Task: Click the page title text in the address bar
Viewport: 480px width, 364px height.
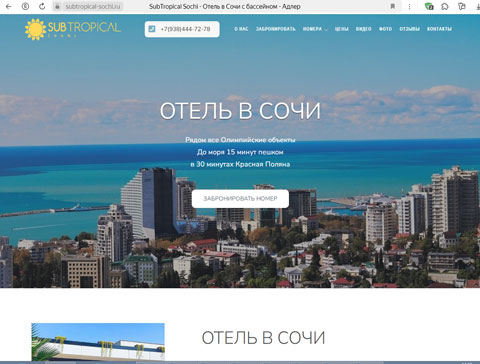Action: (x=225, y=6)
